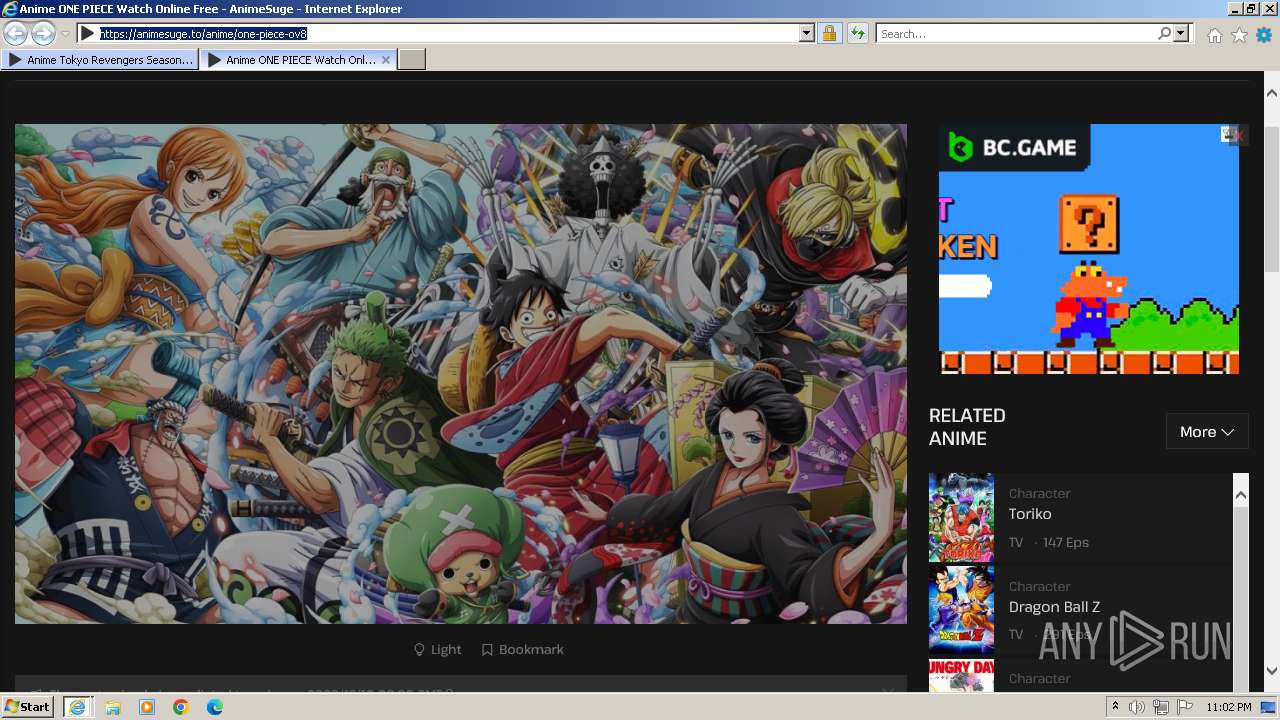
Task: Expand the More dropdown in Related Anime
Action: pyautogui.click(x=1207, y=432)
